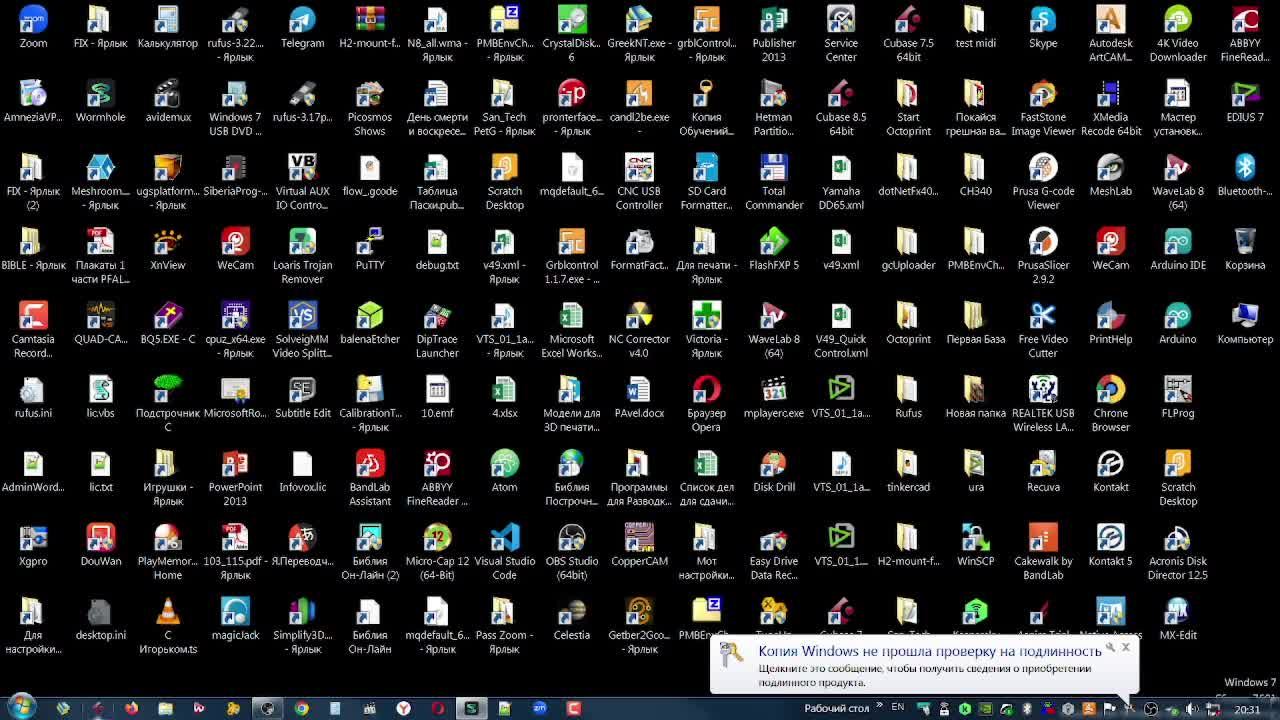
Task: Open Google Chrome in taskbar
Action: pyautogui.click(x=301, y=708)
